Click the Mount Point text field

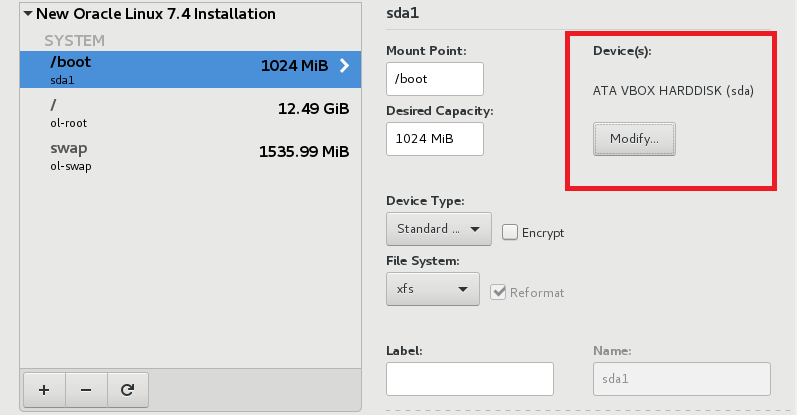(434, 79)
